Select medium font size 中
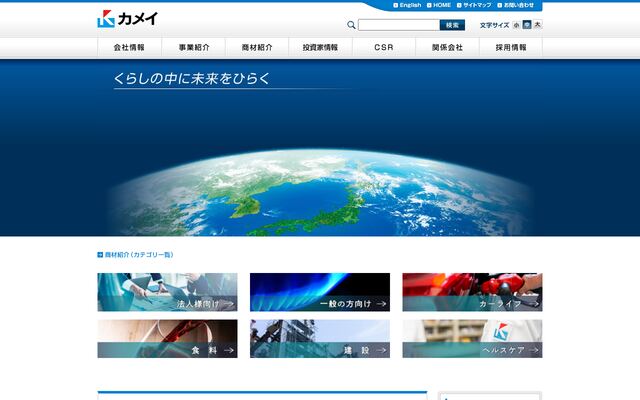Image resolution: width=640 pixels, height=400 pixels. point(527,24)
